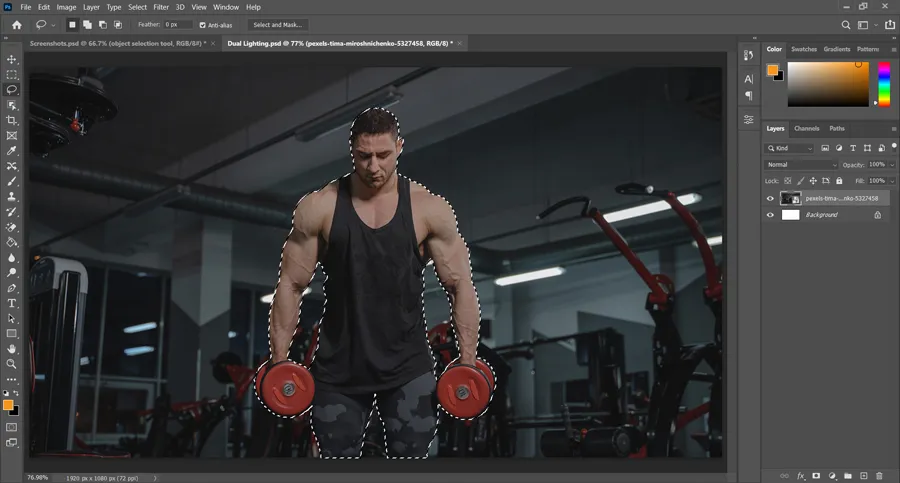Click the Home icon in options bar
Image resolution: width=900 pixels, height=483 pixels.
tap(16, 25)
